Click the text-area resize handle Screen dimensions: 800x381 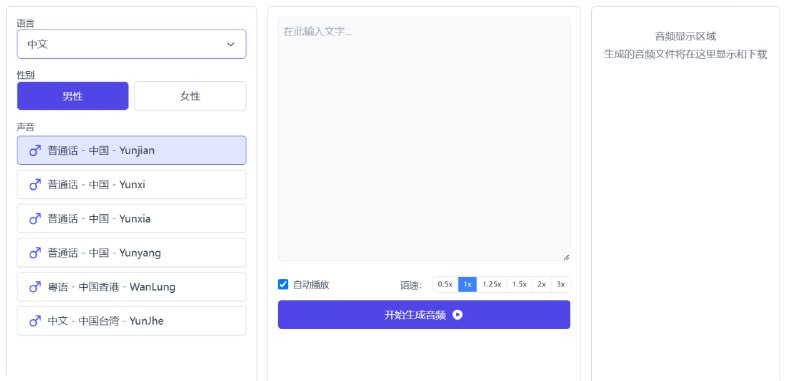click(x=566, y=257)
